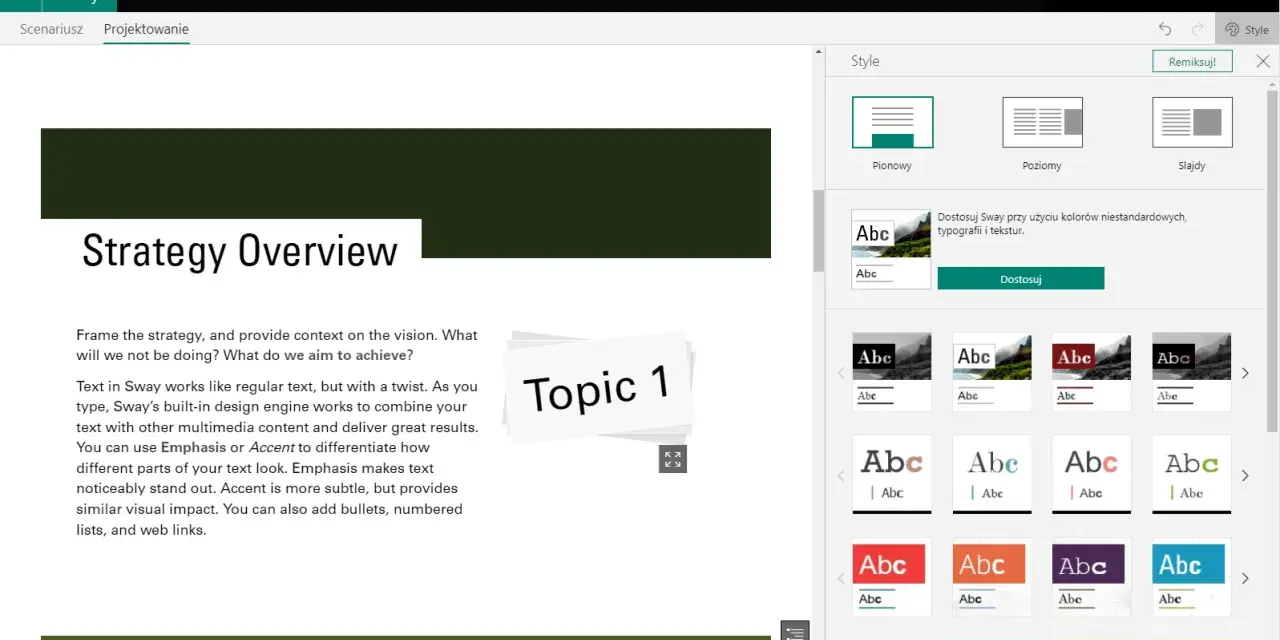Toggle the Style panel button

1247,29
